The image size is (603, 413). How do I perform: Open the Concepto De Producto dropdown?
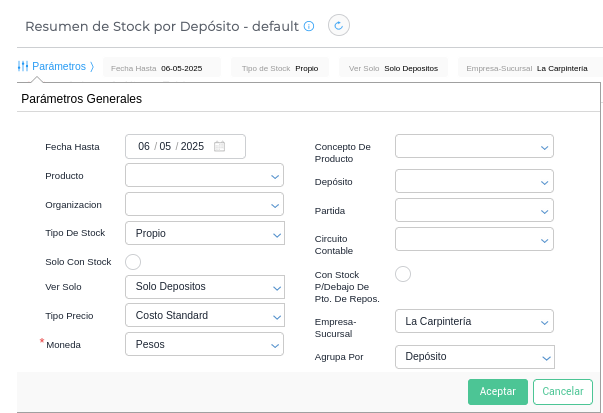click(474, 146)
